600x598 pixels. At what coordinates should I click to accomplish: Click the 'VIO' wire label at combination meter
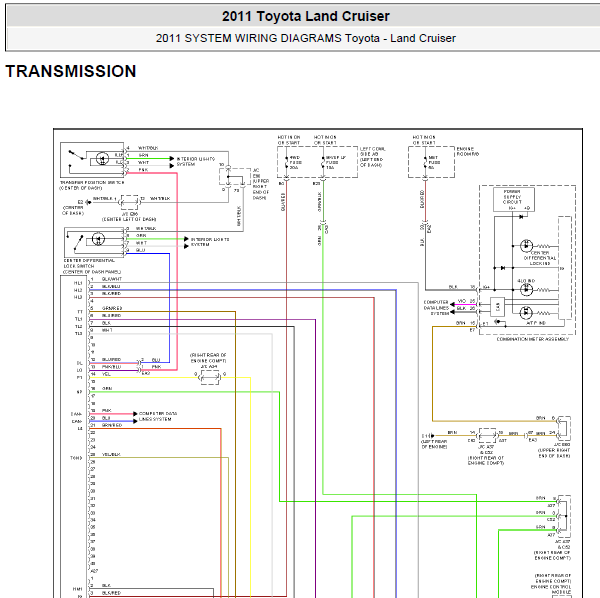coord(462,301)
